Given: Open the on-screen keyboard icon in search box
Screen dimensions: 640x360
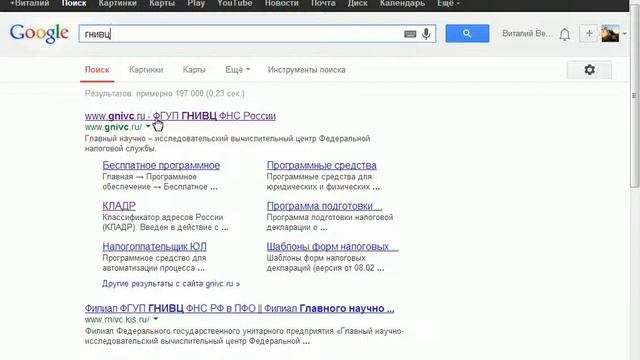Looking at the screenshot, I should (410, 34).
